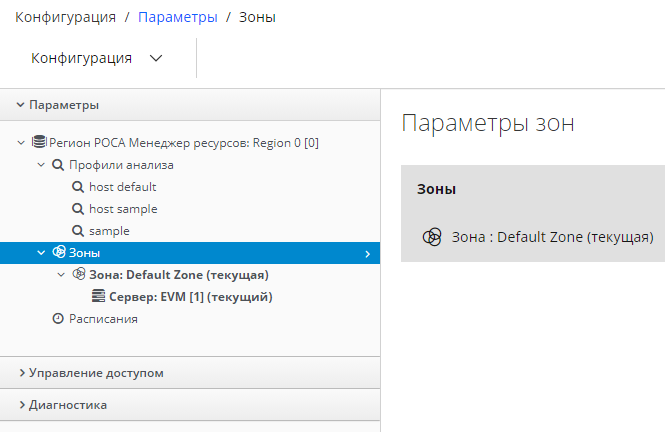Expand the Диагностика accordion section

pyautogui.click(x=68, y=405)
